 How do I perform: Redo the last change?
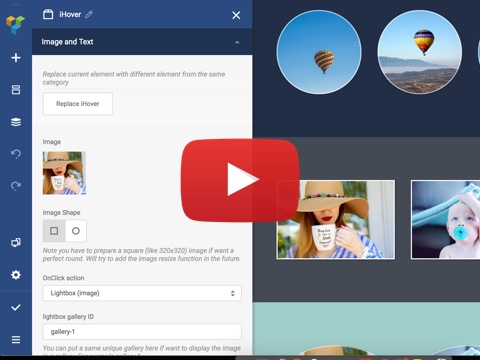tap(16, 186)
